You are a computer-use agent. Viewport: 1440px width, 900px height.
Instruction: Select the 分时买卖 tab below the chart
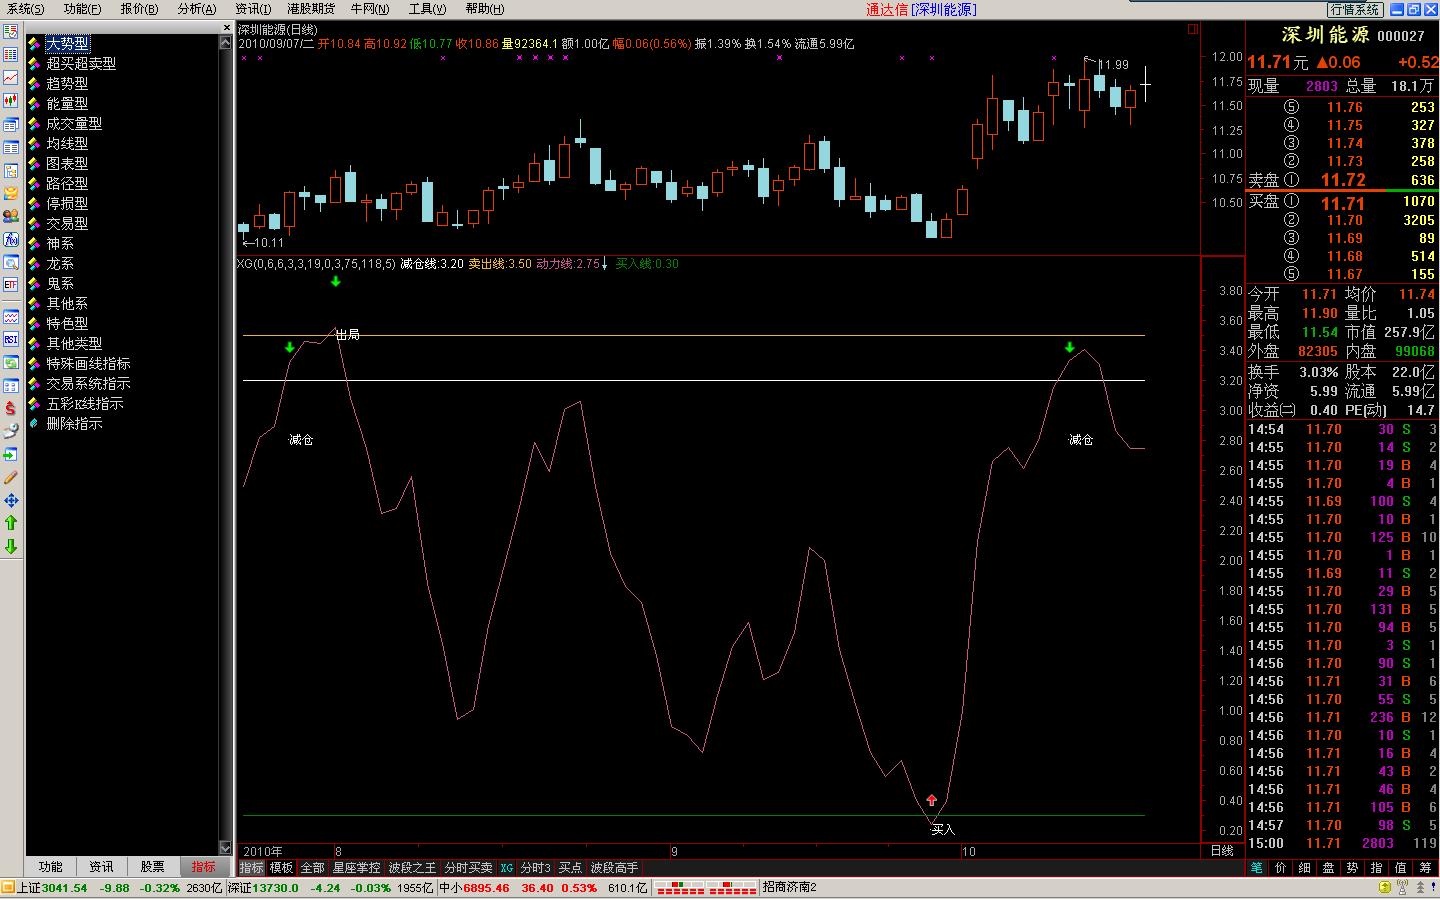coord(468,868)
